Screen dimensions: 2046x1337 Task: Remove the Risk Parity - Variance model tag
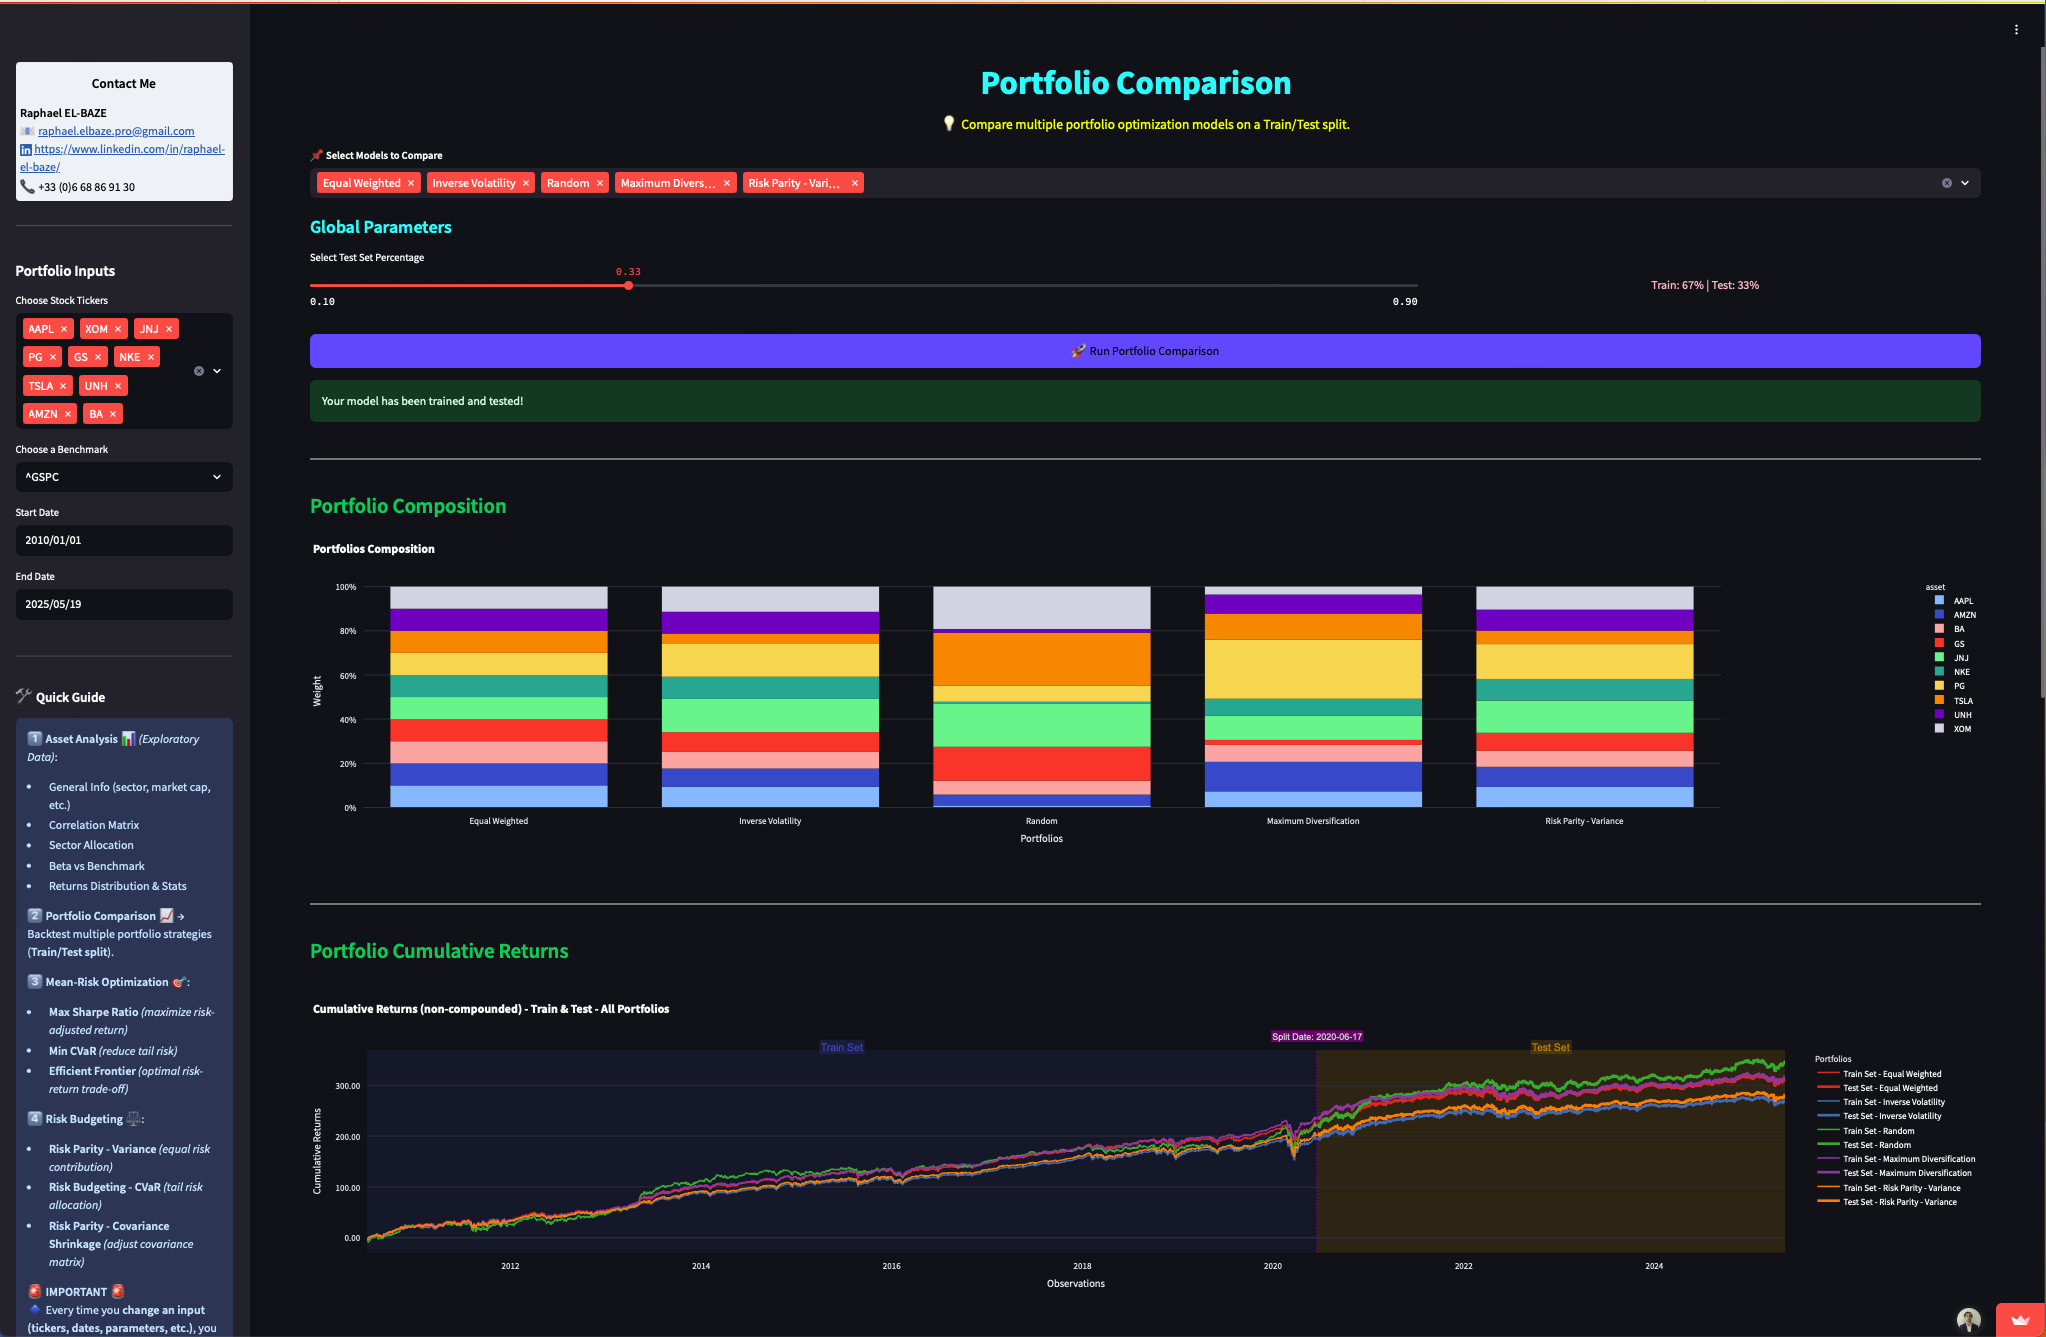(x=854, y=182)
